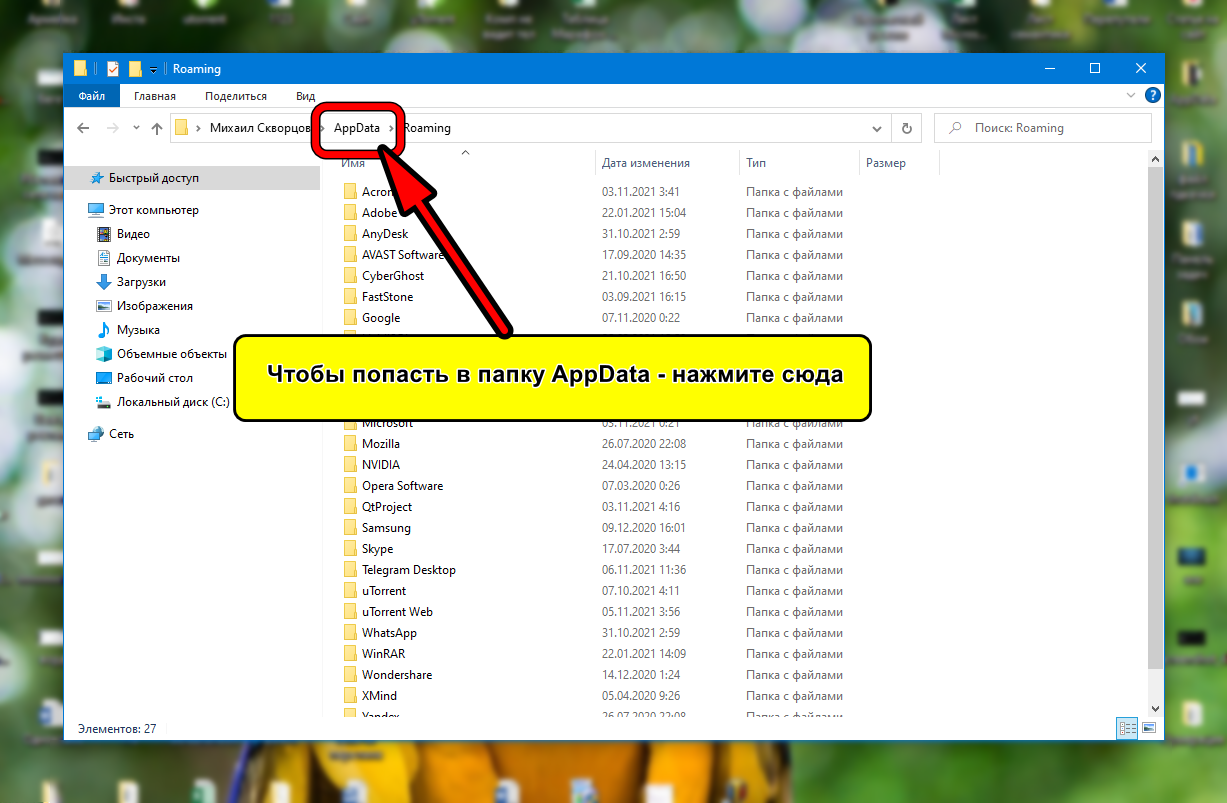This screenshot has height=803, width=1227.
Task: Switch to details view icon
Action: pyautogui.click(x=1127, y=728)
